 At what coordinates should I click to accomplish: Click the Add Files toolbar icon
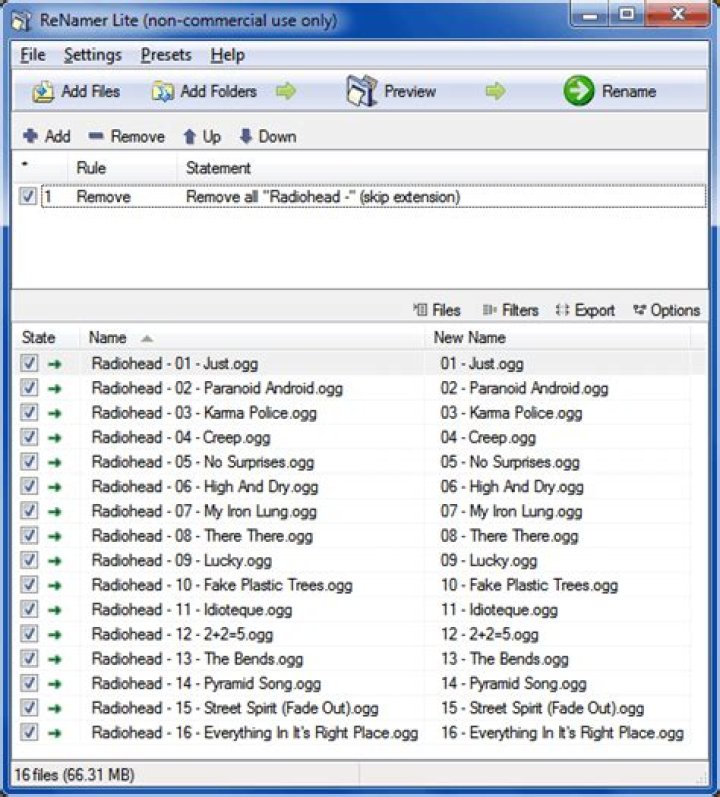coord(43,92)
